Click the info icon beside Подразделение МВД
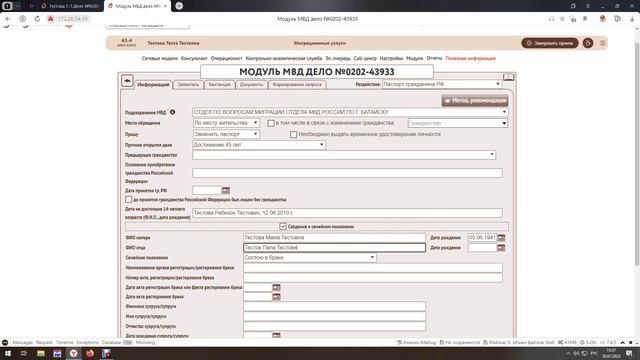 (x=172, y=112)
